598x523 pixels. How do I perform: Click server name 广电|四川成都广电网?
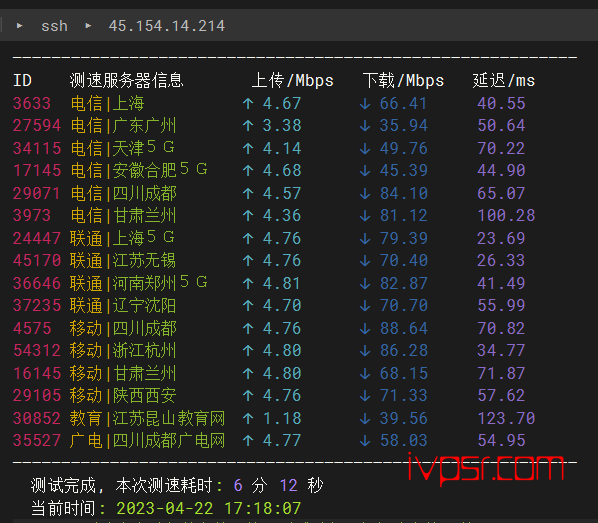click(x=147, y=441)
